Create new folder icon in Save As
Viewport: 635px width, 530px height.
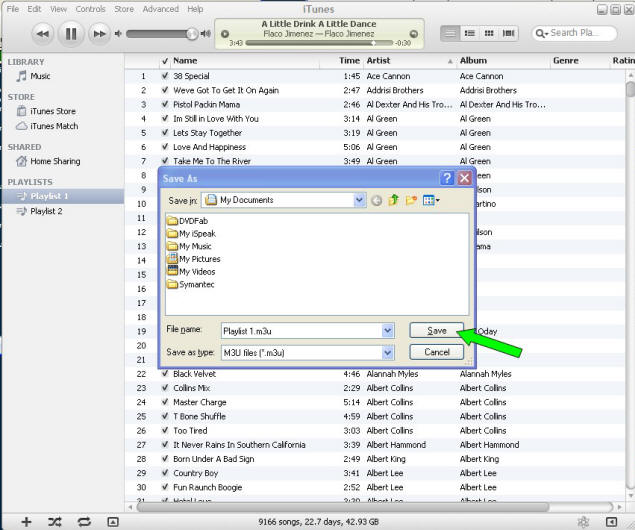coord(411,200)
